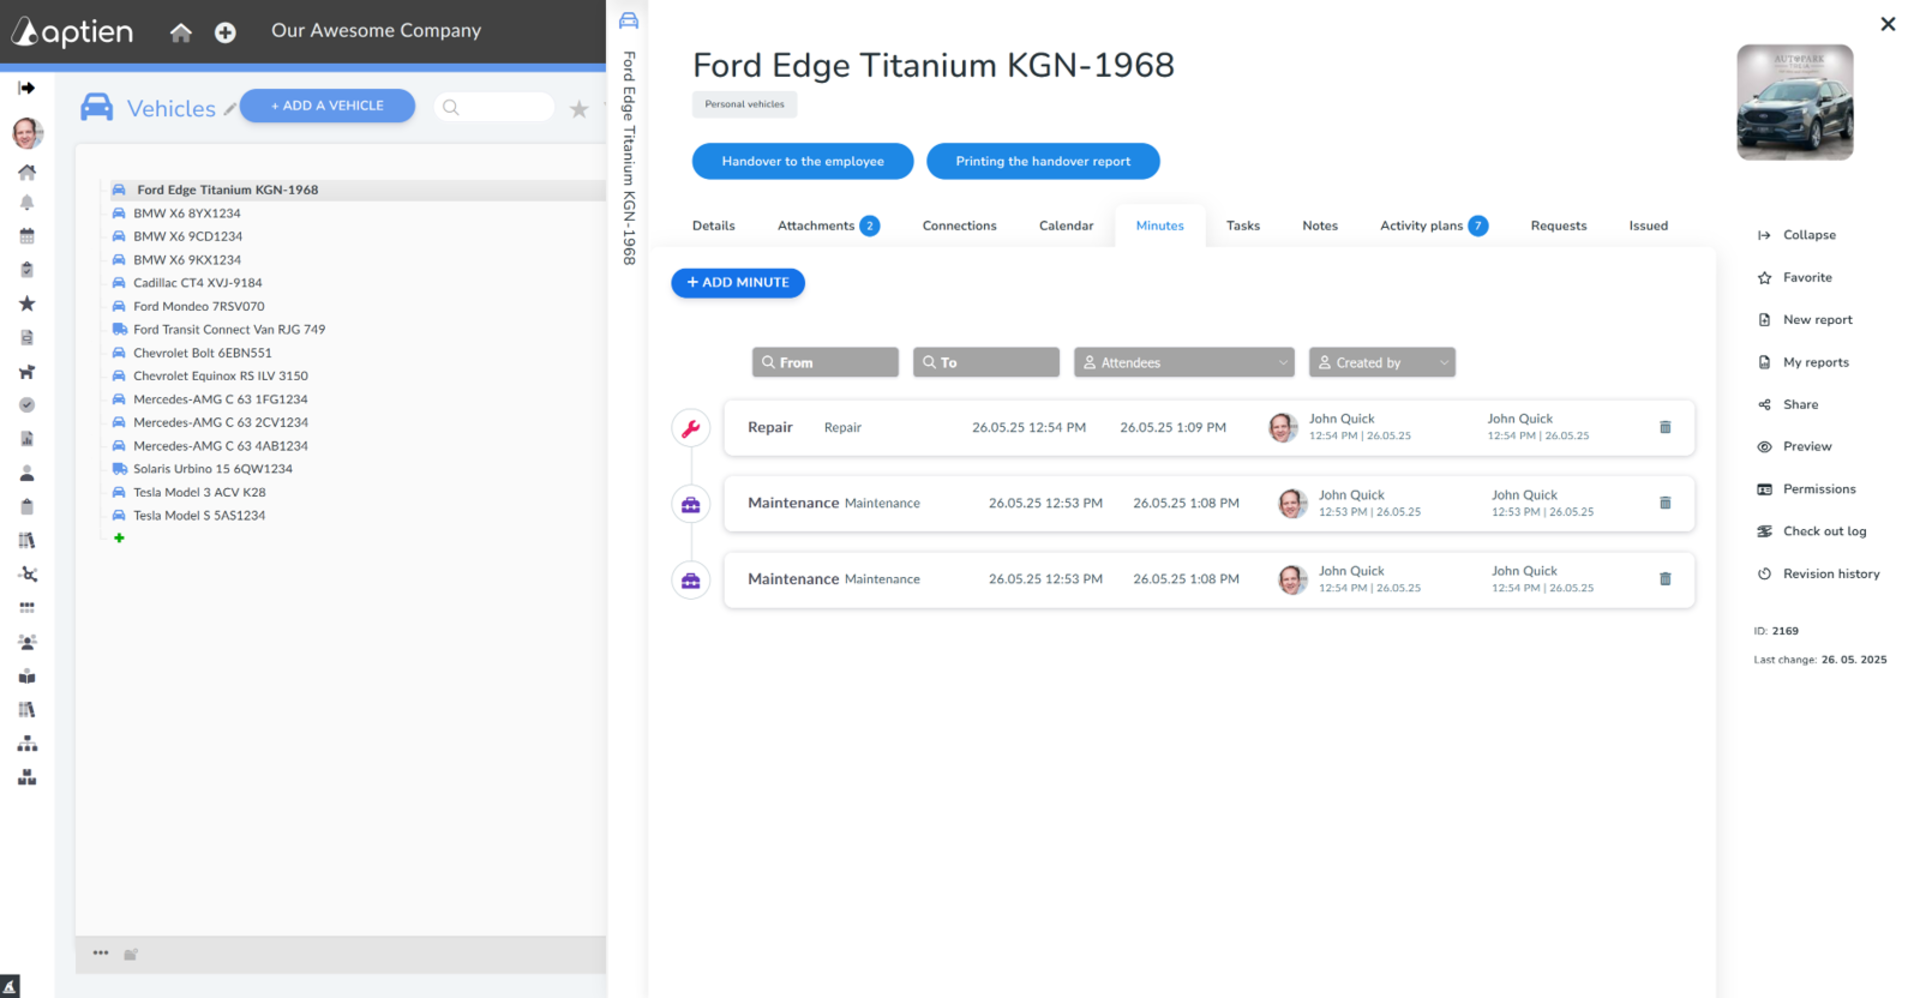The height and width of the screenshot is (998, 1920).
Task: Click the green plus under vehicle list
Action: [x=119, y=538]
